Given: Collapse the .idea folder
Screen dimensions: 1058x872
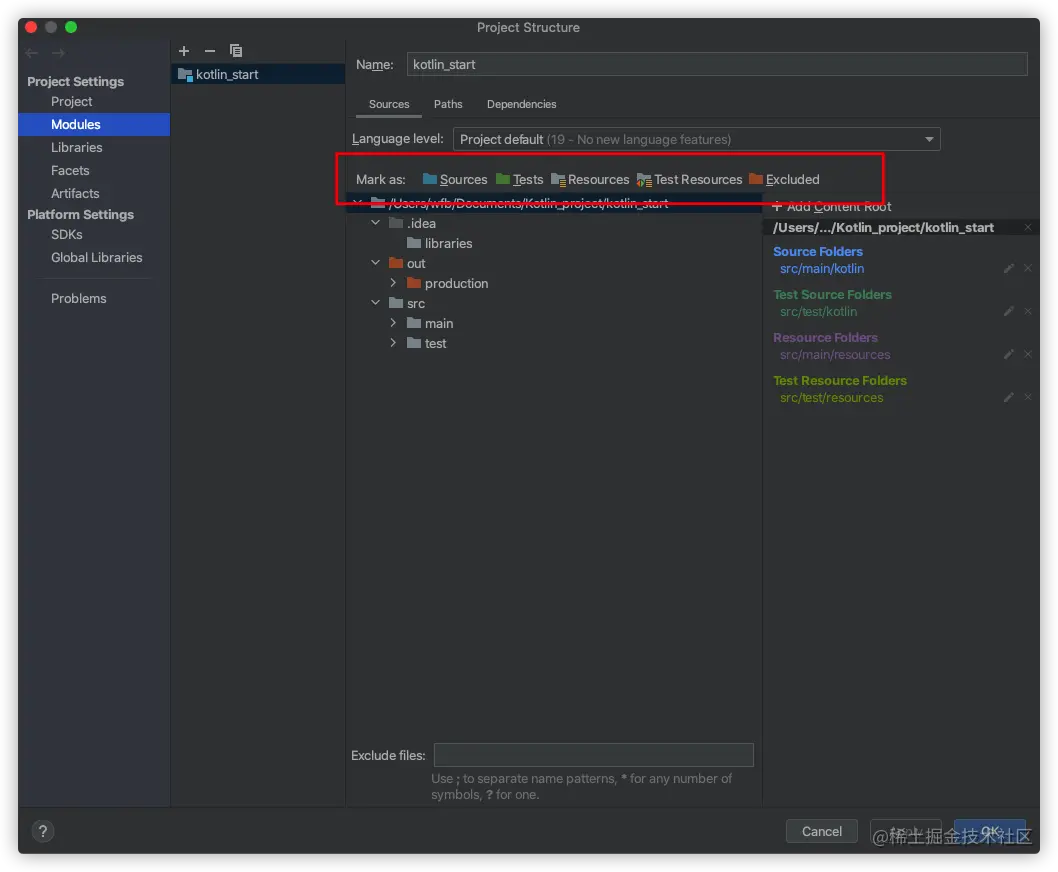Looking at the screenshot, I should pyautogui.click(x=375, y=223).
